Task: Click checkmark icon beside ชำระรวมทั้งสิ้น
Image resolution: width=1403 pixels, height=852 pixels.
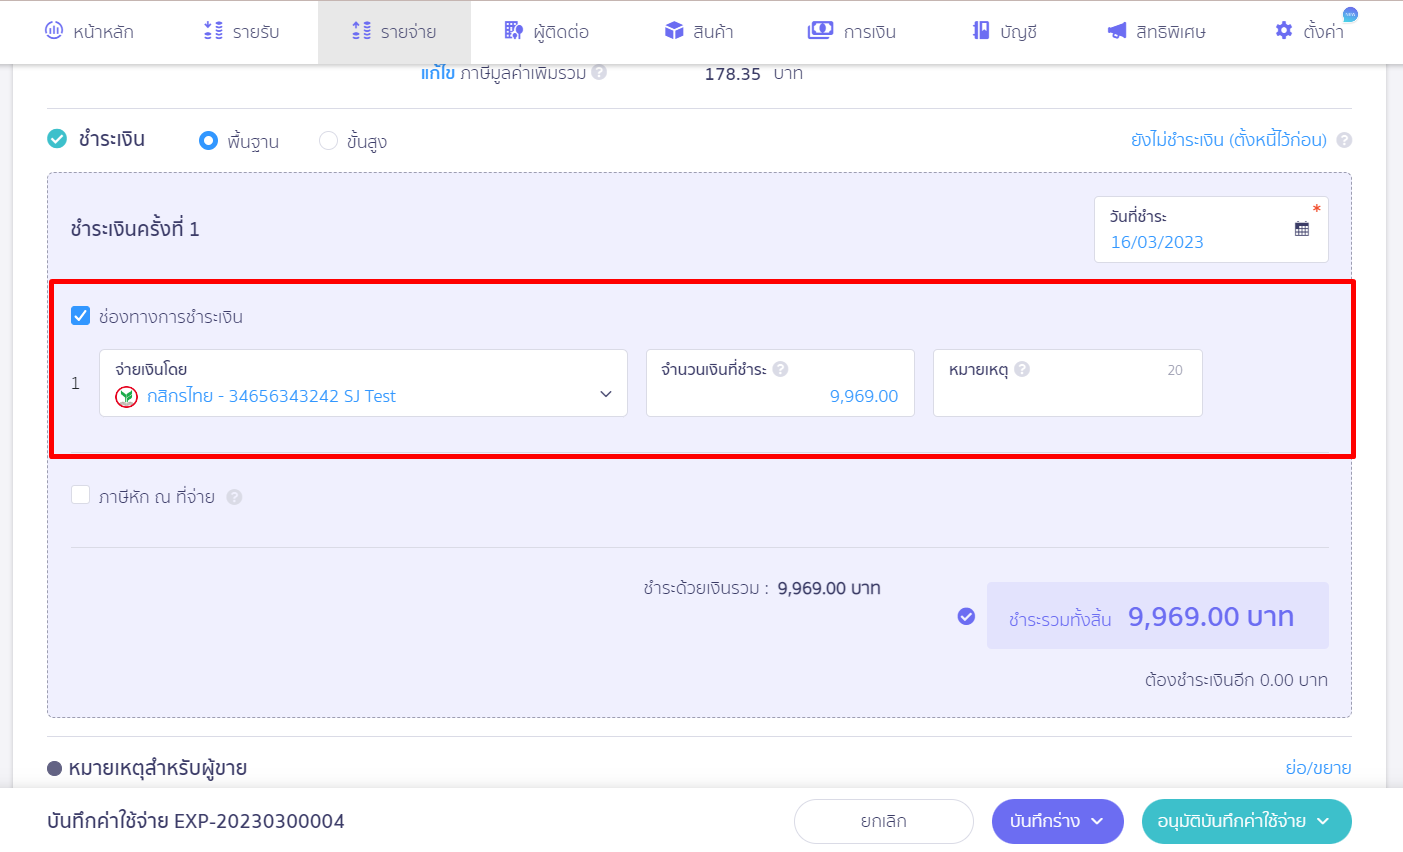Action: [x=966, y=616]
